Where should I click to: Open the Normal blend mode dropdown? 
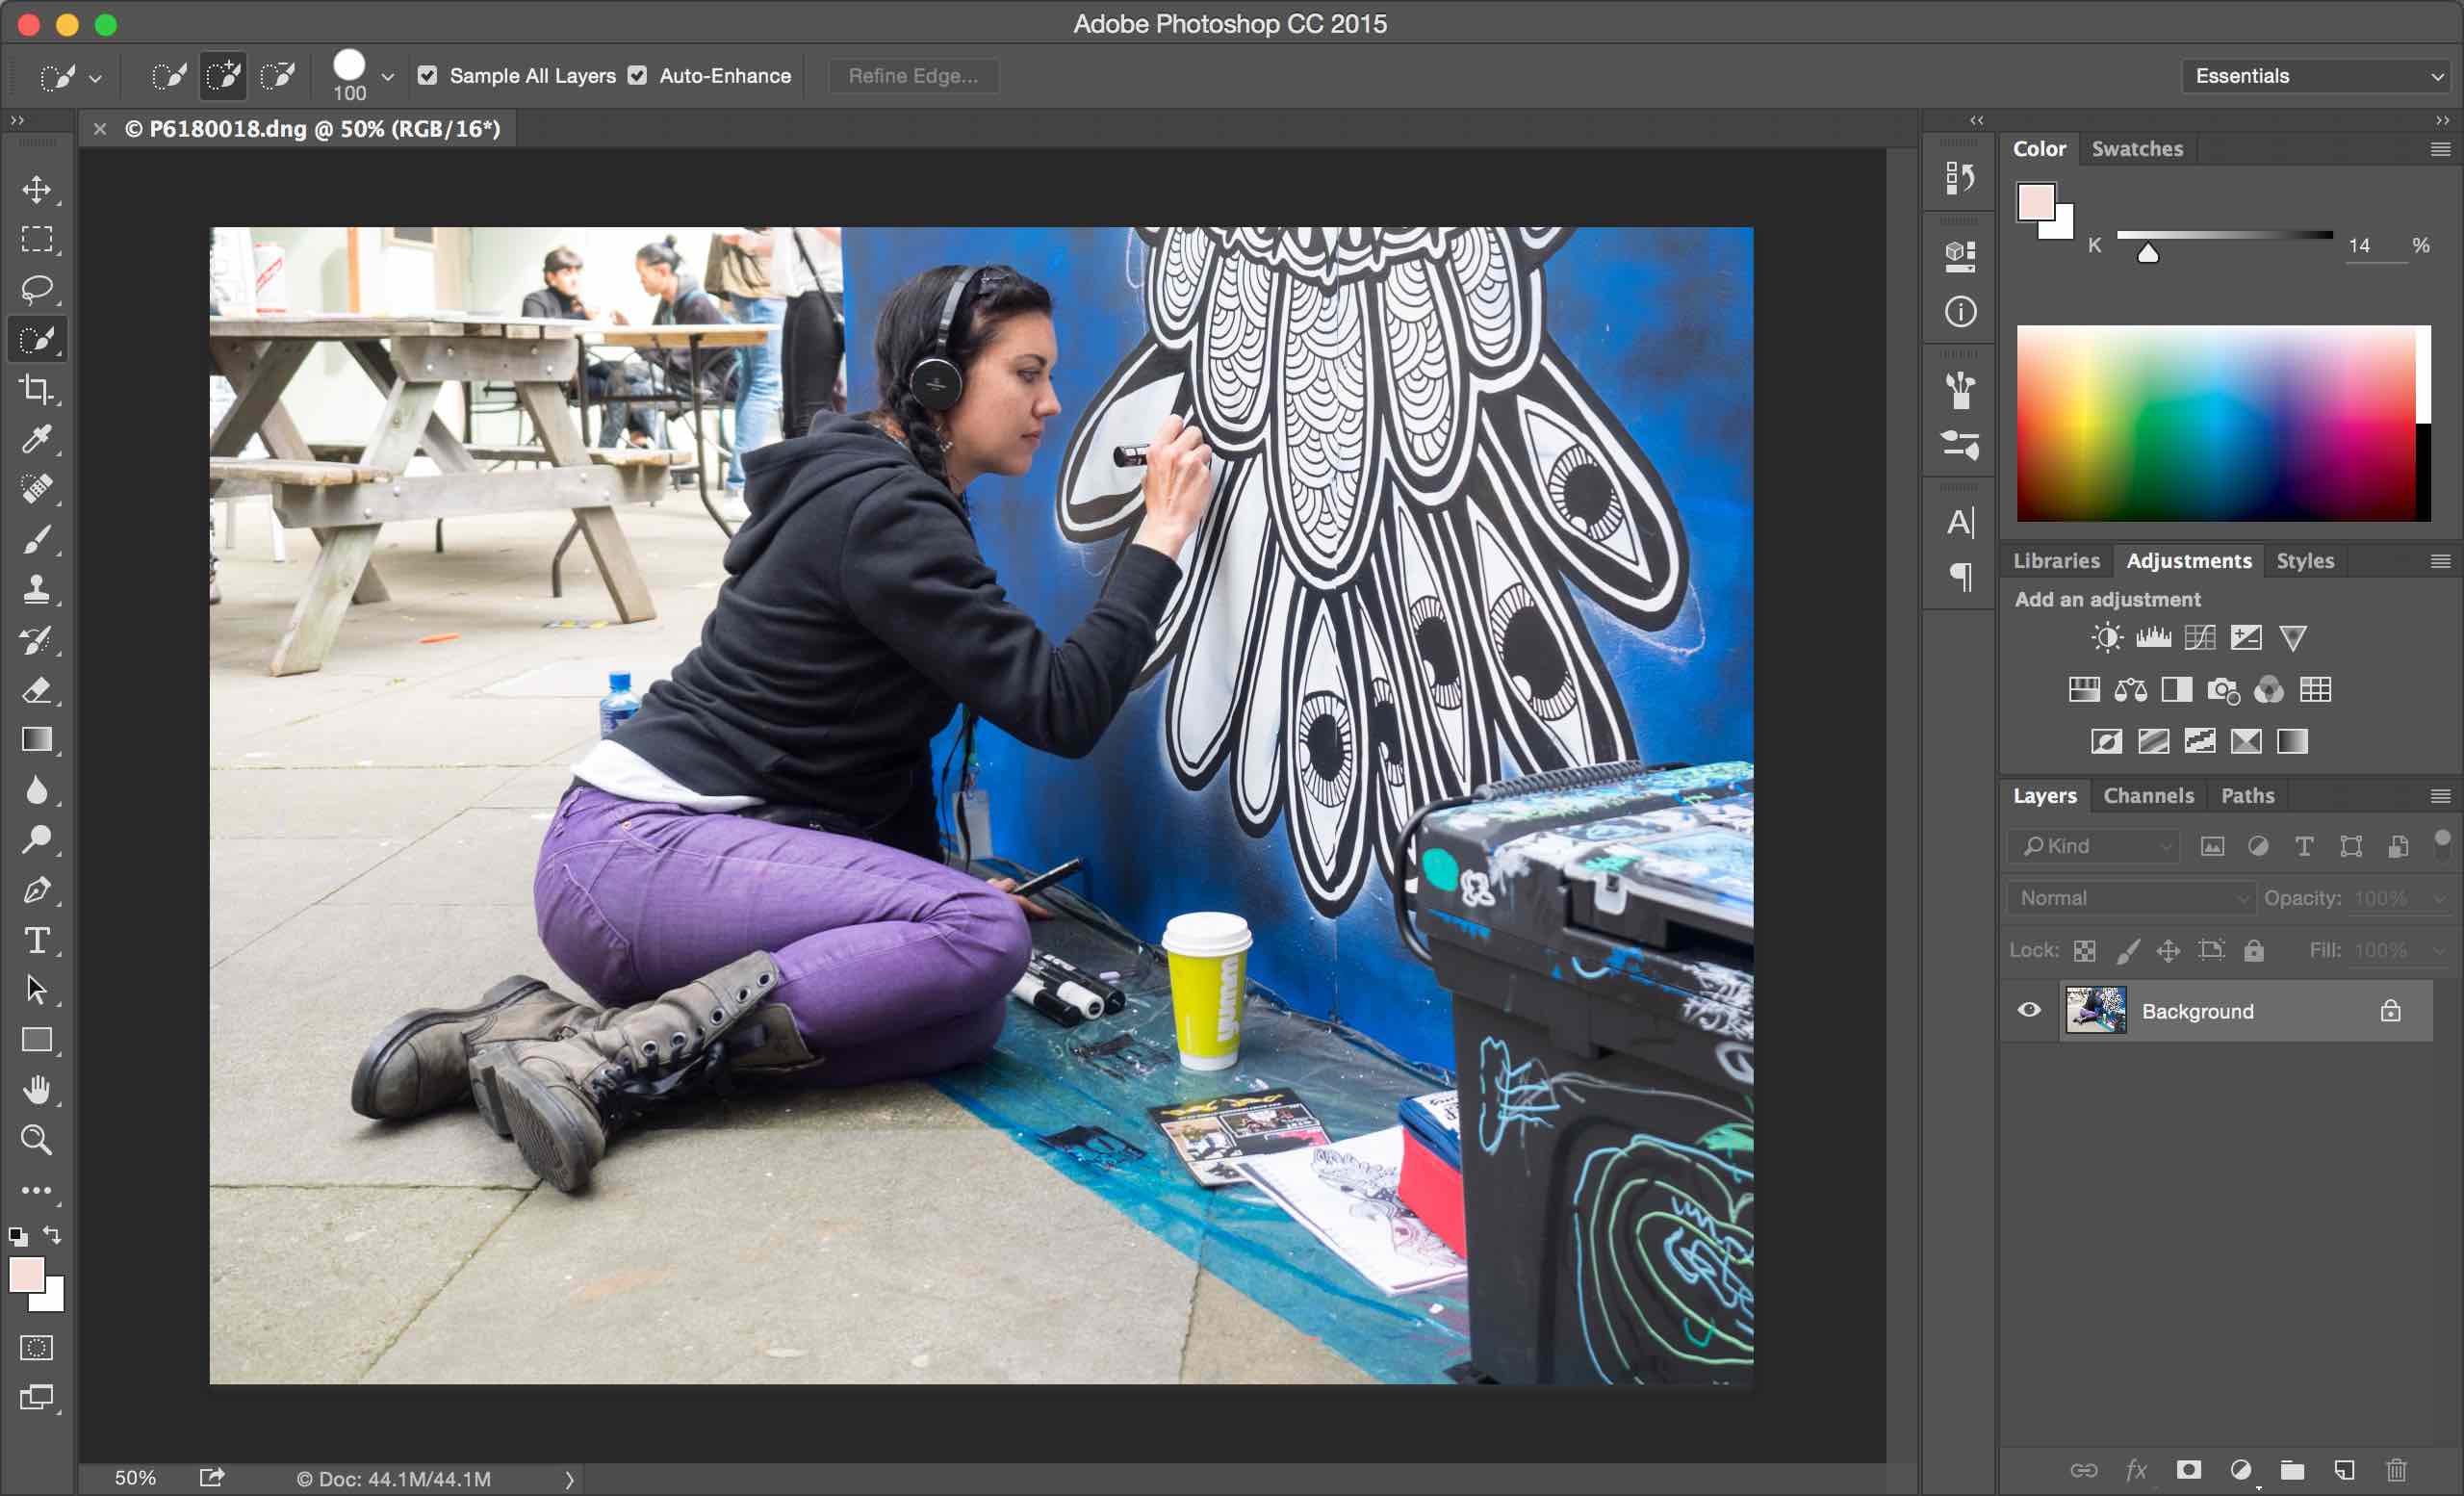click(2130, 897)
